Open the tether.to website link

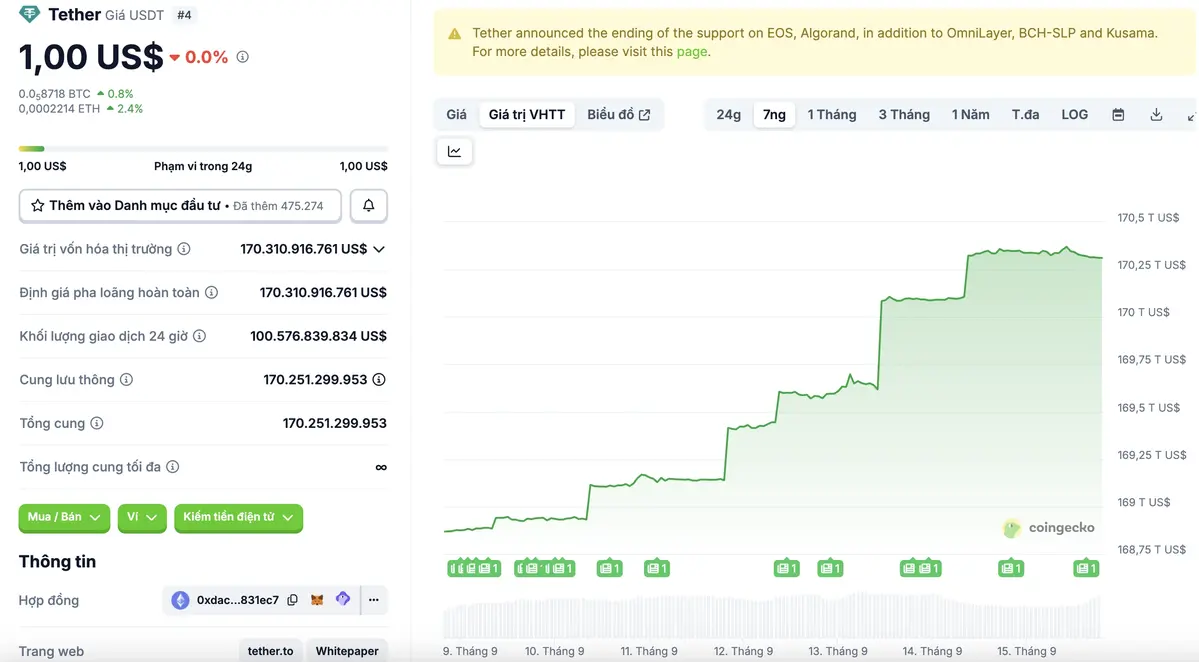[x=271, y=651]
